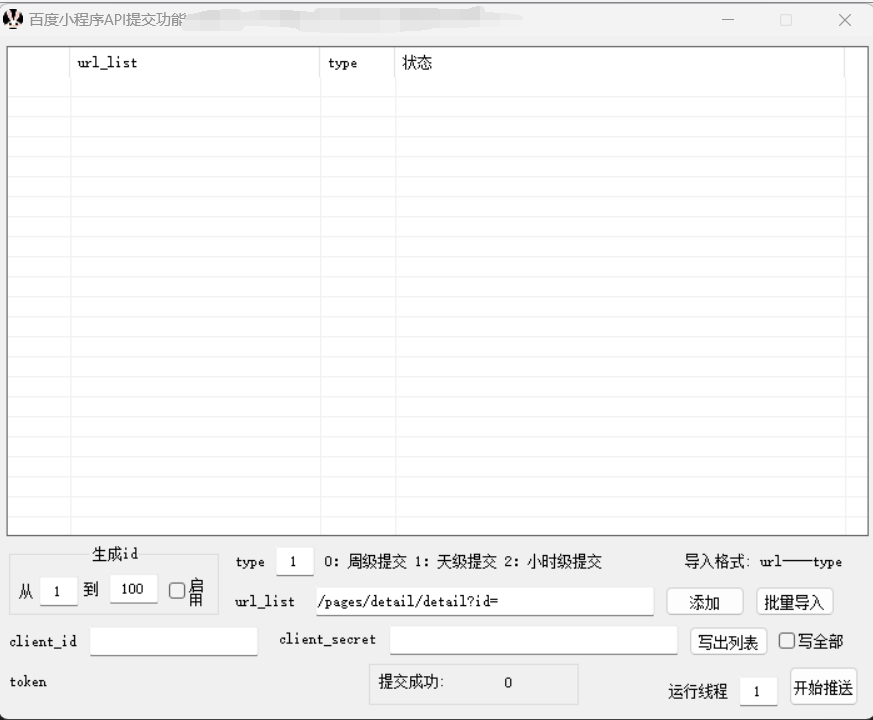This screenshot has height=720, width=873.
Task: Minimize the window from title bar
Action: click(728, 20)
